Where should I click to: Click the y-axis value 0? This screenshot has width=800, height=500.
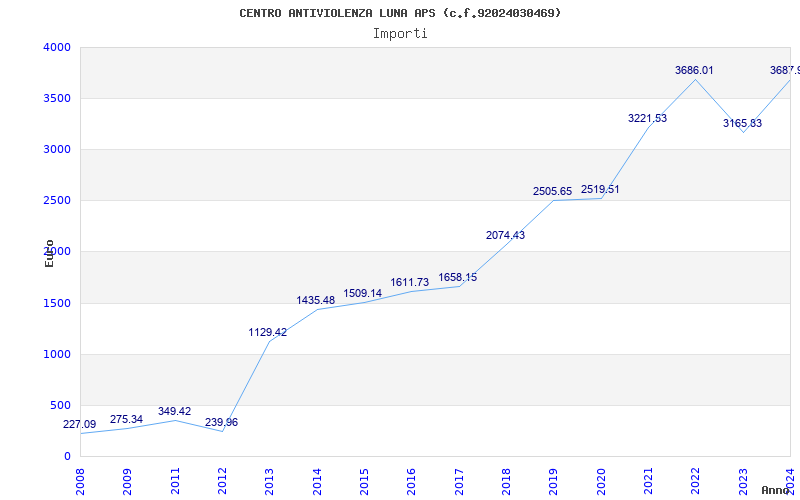[x=67, y=457]
